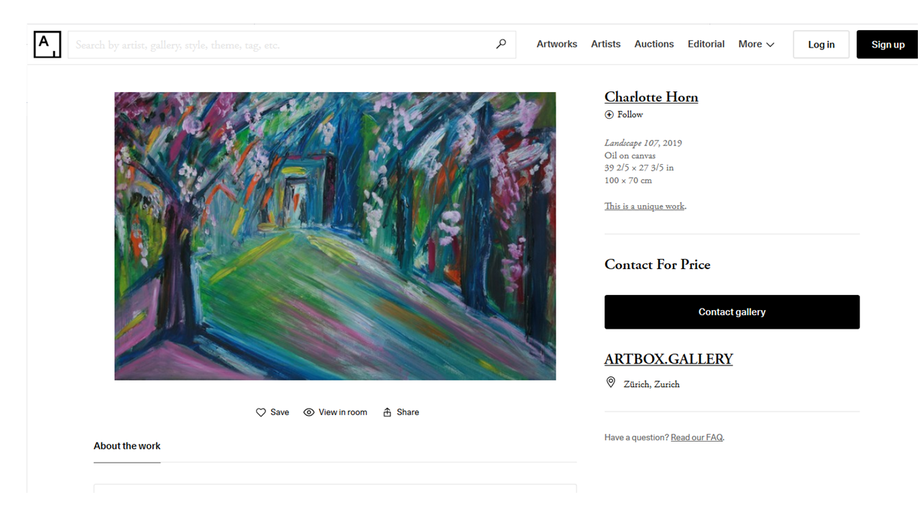Open the Artworks menu item
Screen dimensions: 920x518
click(556, 44)
